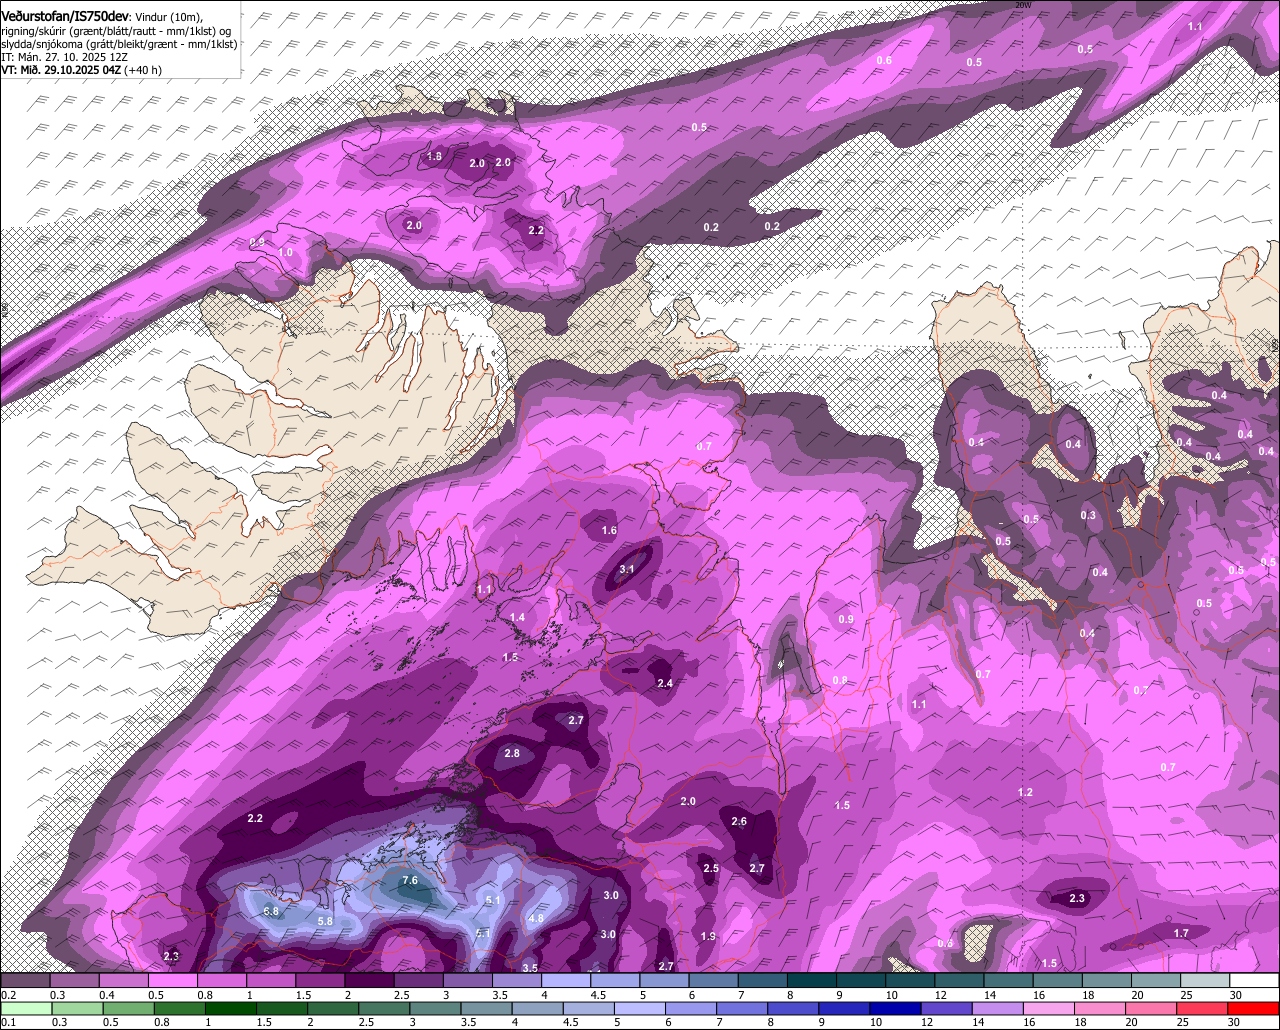Click the '30' label in the upper legend row

click(1235, 996)
